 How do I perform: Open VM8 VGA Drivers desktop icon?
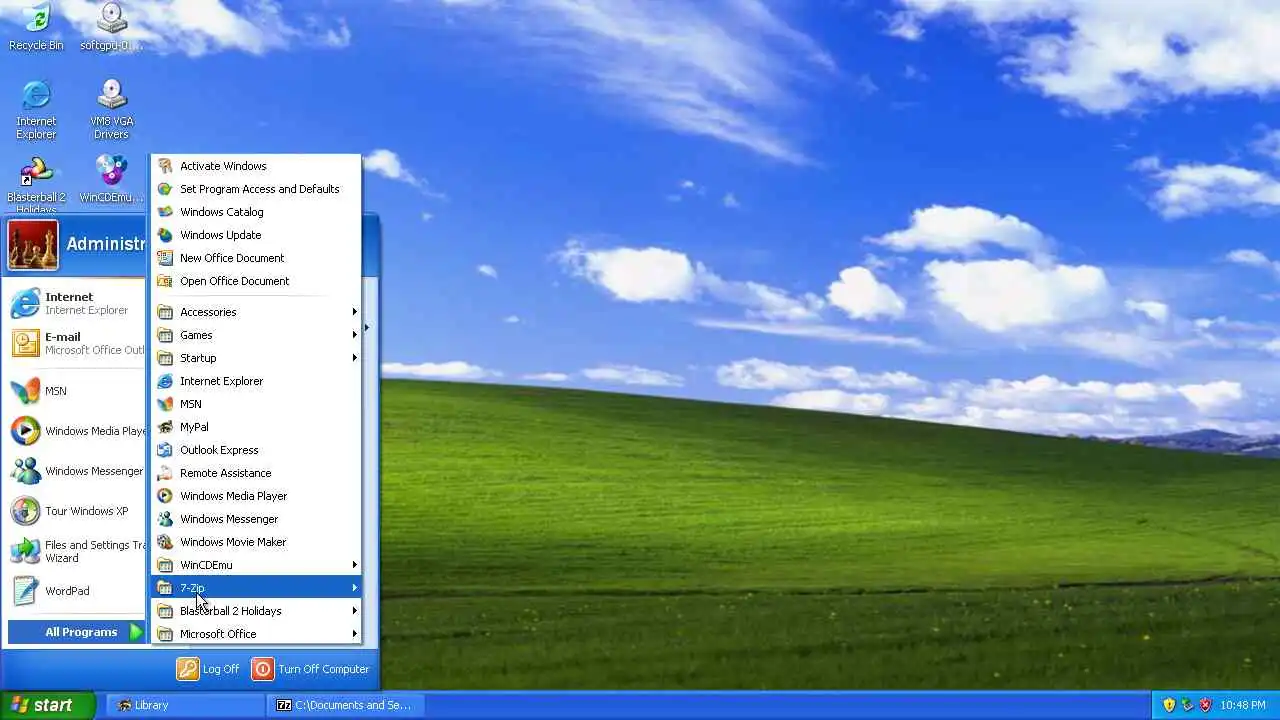[111, 109]
